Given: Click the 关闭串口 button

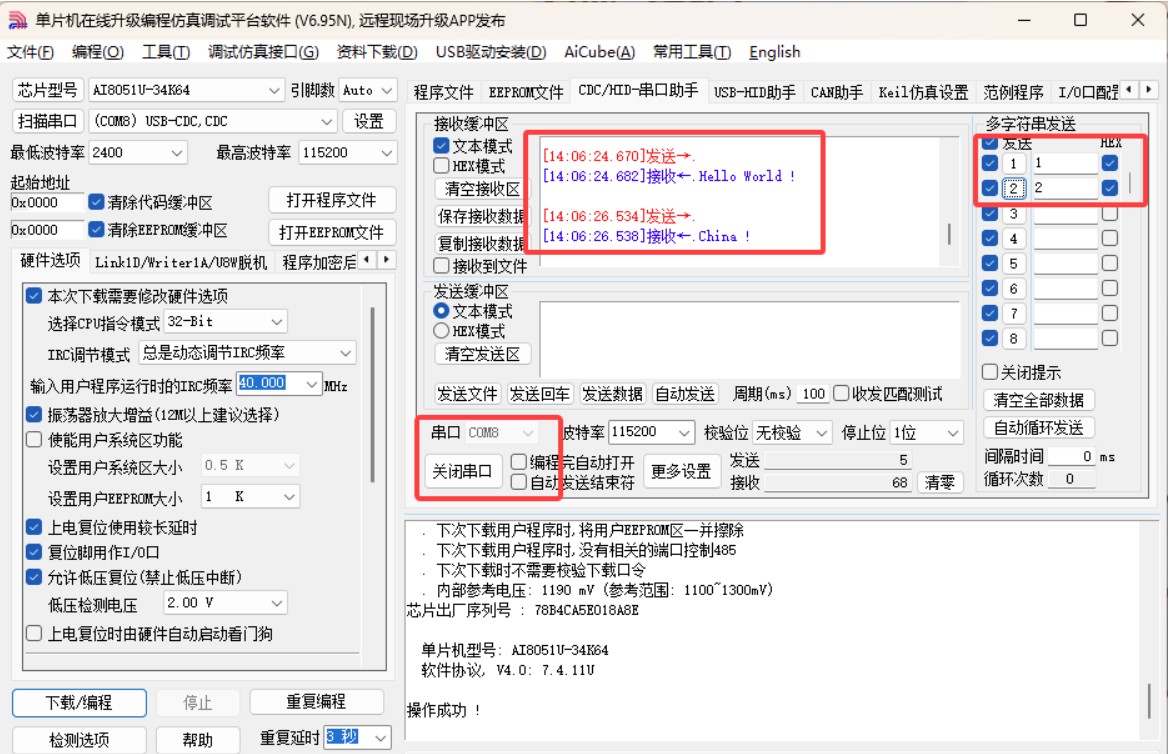Looking at the screenshot, I should 462,471.
